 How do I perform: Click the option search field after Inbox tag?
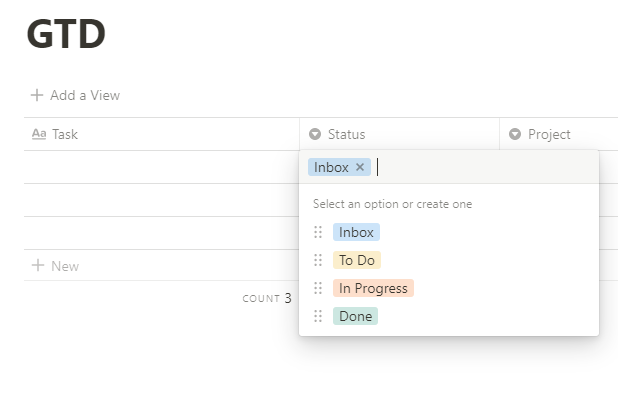click(480, 168)
